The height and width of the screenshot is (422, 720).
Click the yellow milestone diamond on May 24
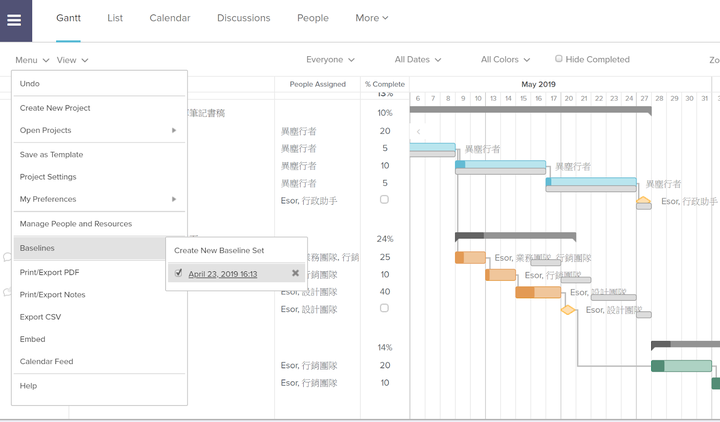643,200
